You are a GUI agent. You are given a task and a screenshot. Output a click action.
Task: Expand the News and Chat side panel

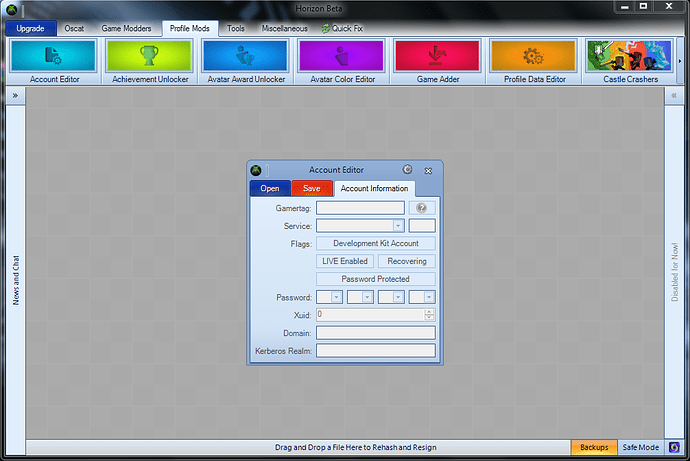pos(16,96)
